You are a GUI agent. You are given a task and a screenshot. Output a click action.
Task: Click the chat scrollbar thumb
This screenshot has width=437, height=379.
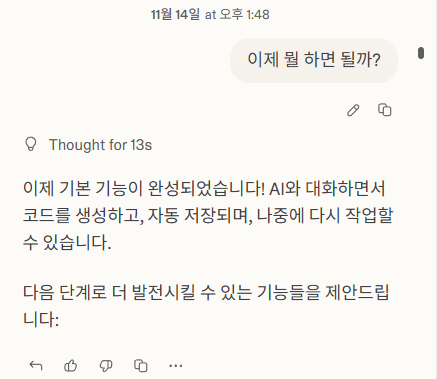click(421, 53)
